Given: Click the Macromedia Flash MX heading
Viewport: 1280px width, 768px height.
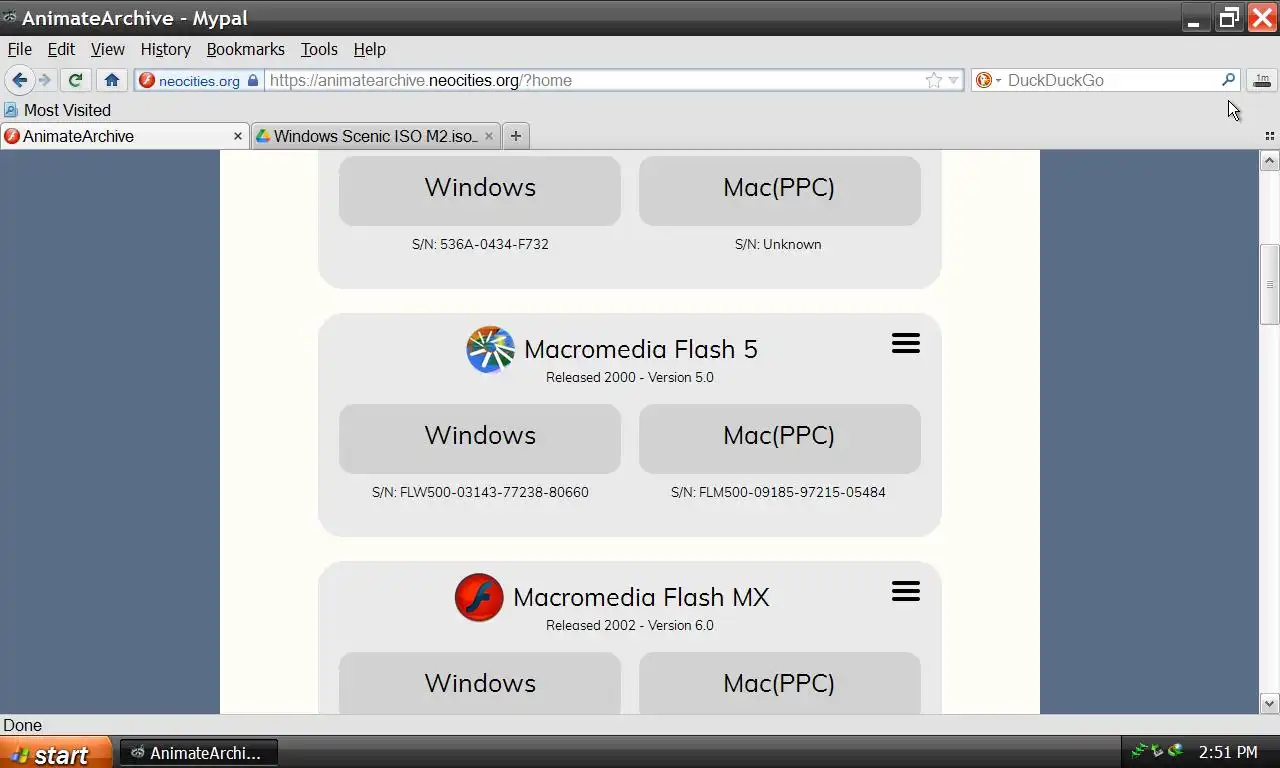Looking at the screenshot, I should click(641, 597).
